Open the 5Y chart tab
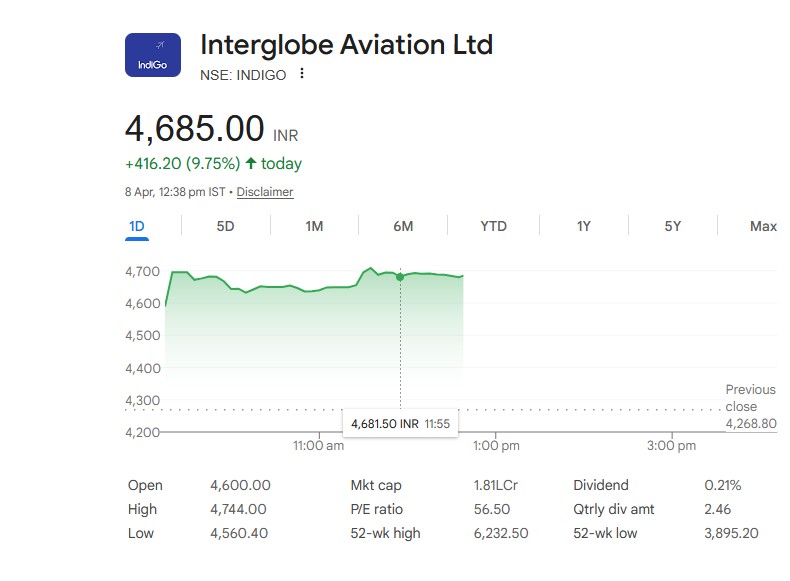Image resolution: width=790 pixels, height=581 pixels. coord(673,226)
